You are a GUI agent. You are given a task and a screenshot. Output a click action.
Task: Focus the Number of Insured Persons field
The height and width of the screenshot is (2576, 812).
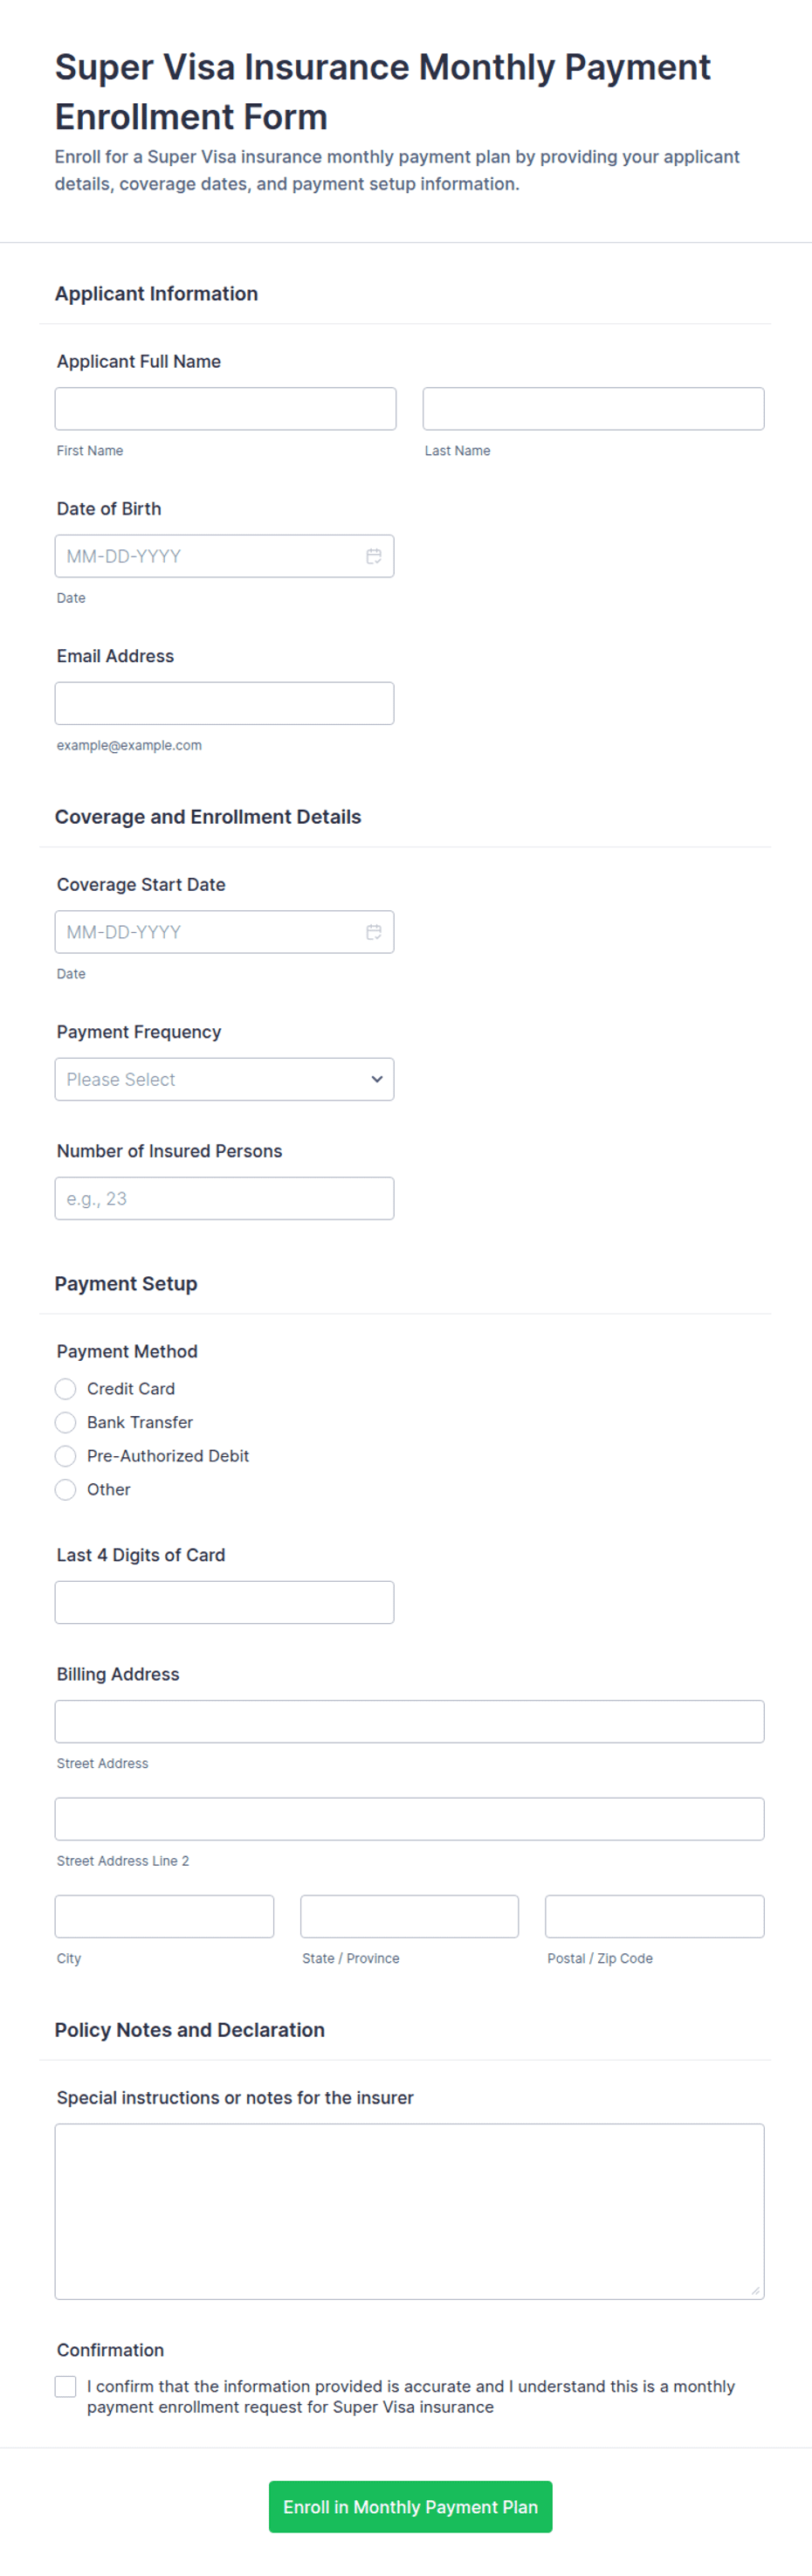tap(224, 1198)
